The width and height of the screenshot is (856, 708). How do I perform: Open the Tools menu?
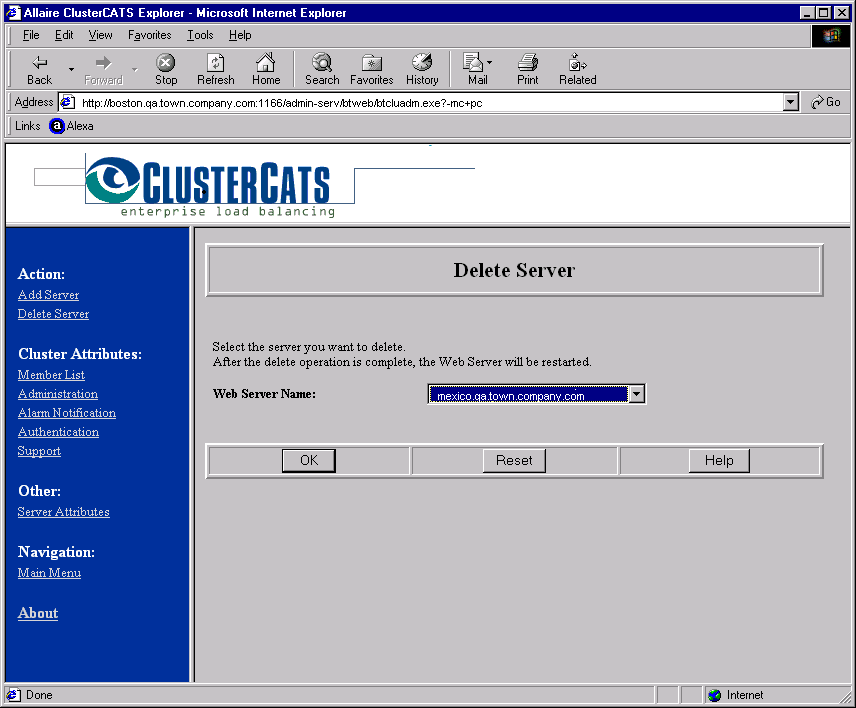200,35
